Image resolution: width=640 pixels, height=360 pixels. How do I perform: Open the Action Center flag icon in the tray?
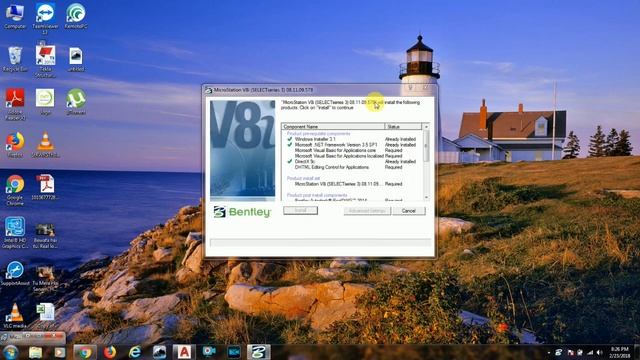click(x=570, y=352)
